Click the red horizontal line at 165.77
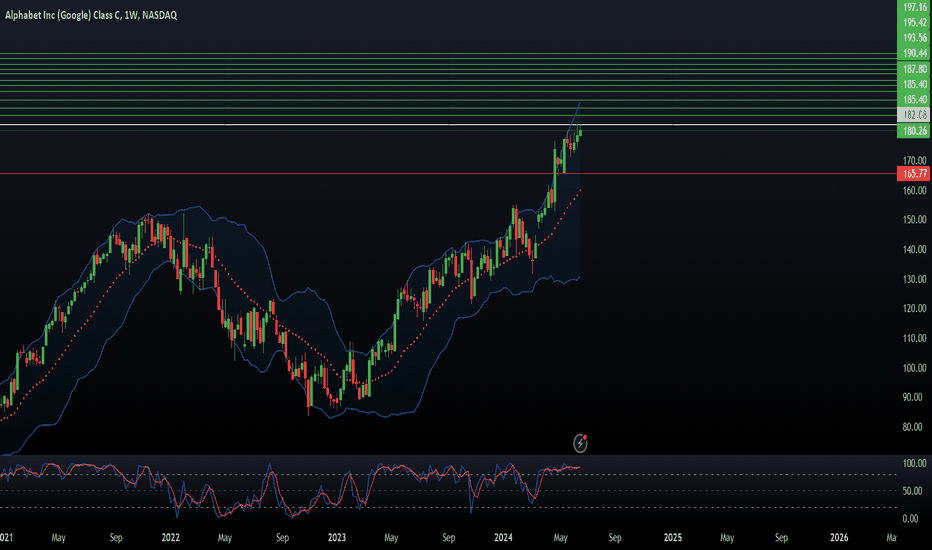932x550 pixels. pos(448,174)
